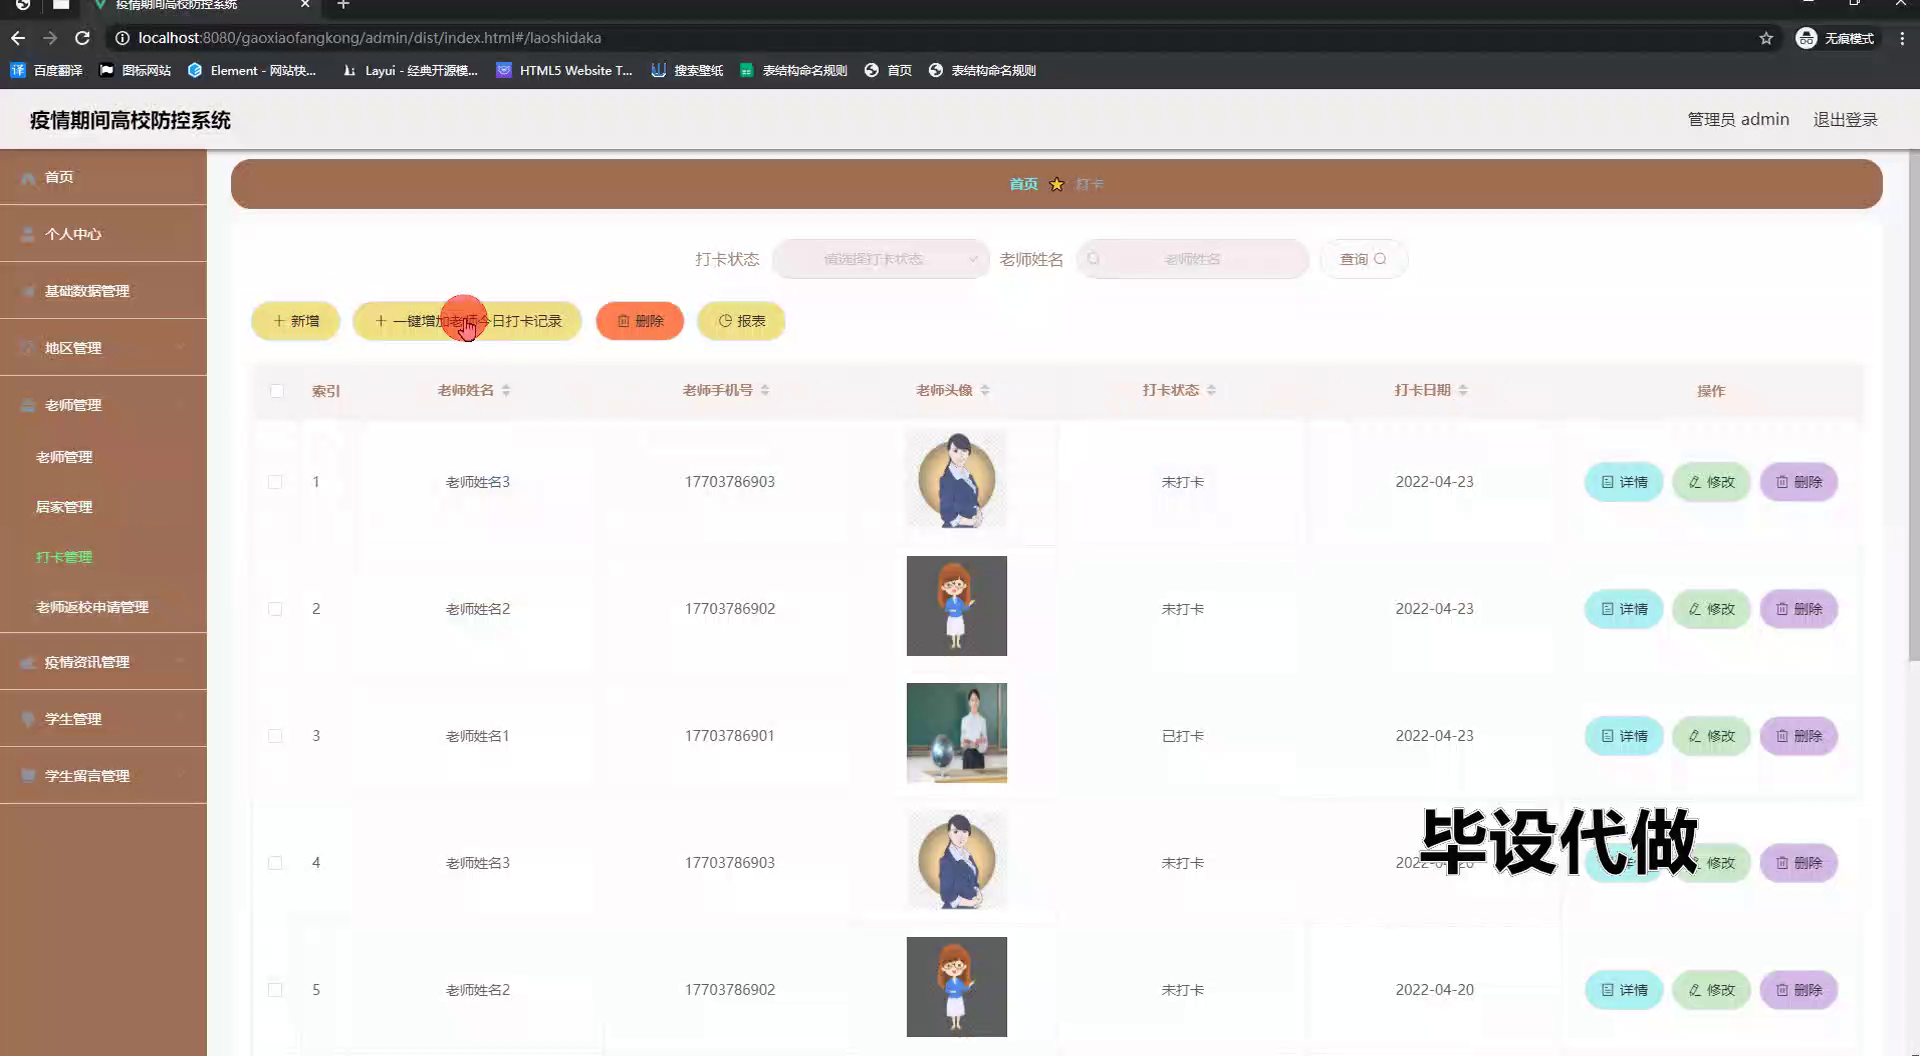Check the checkbox for row 5

tap(275, 990)
